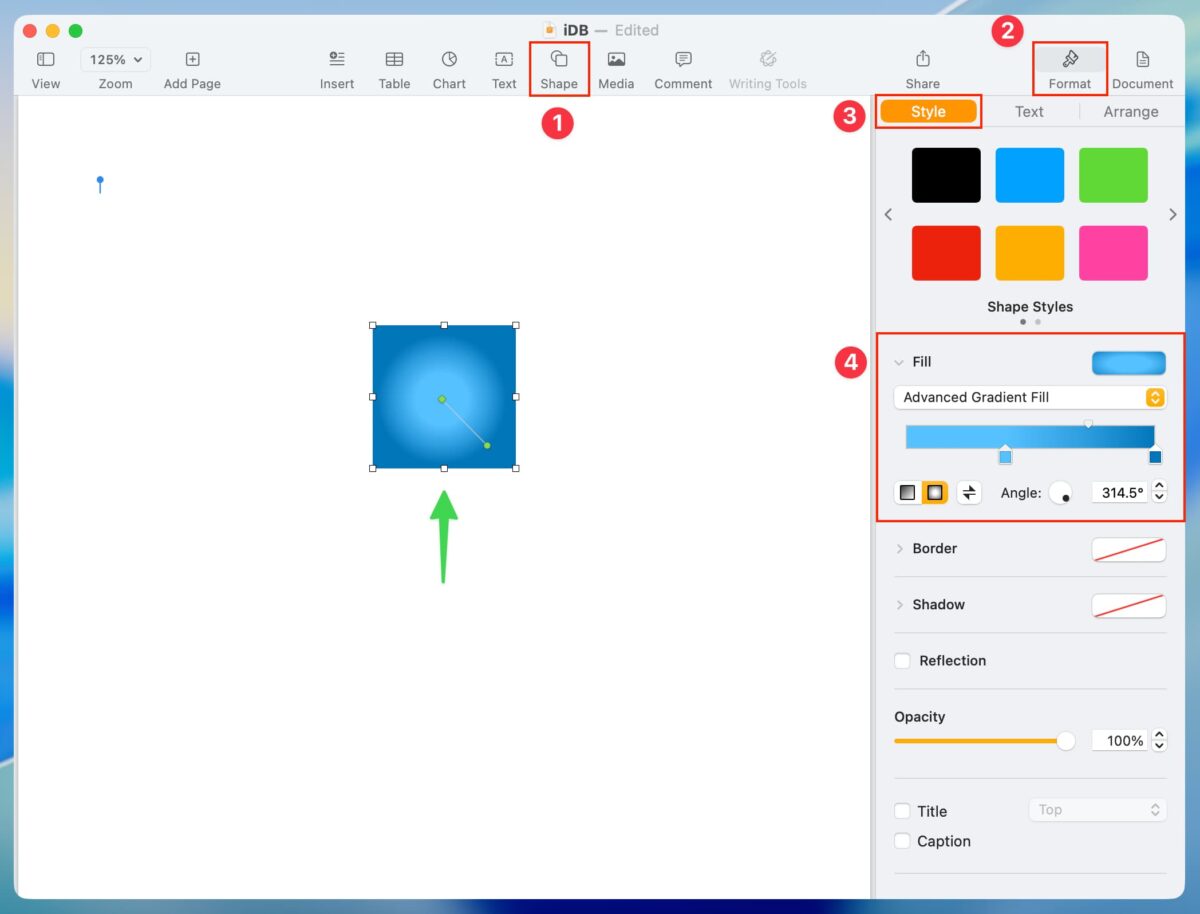Collapse the Fill section
1200x914 pixels.
[x=899, y=362]
